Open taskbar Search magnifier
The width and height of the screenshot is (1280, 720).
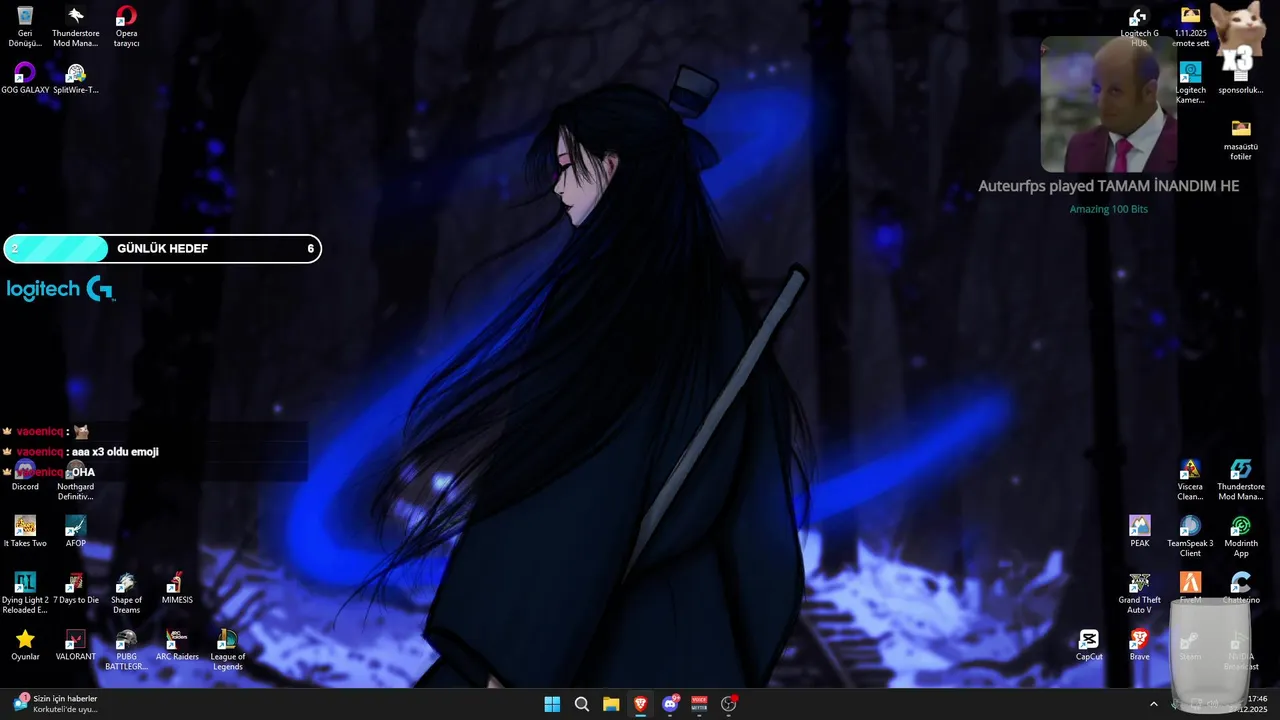582,704
